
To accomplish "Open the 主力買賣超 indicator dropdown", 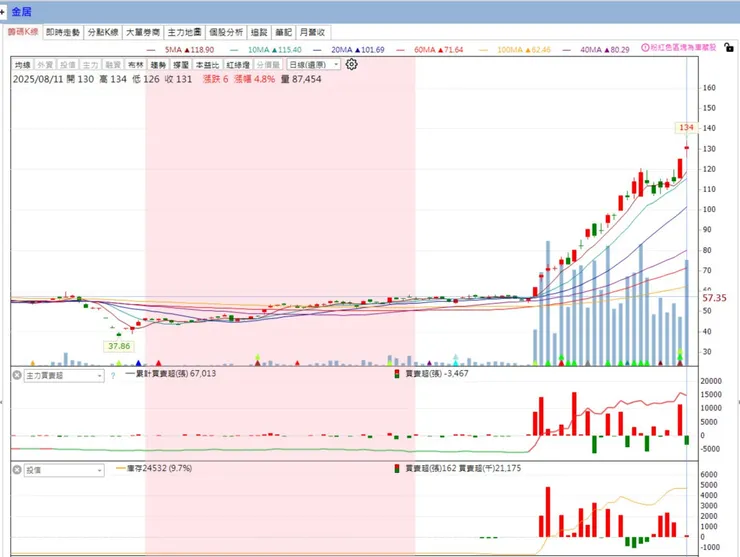I will [x=64, y=376].
